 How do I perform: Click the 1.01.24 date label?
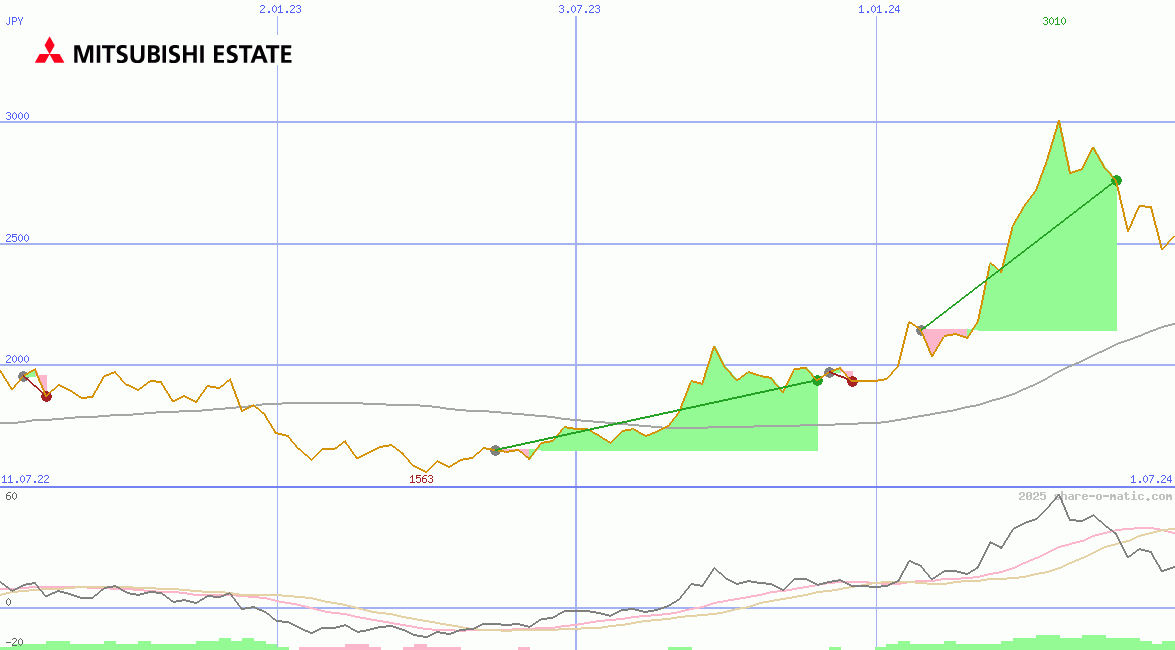879,9
